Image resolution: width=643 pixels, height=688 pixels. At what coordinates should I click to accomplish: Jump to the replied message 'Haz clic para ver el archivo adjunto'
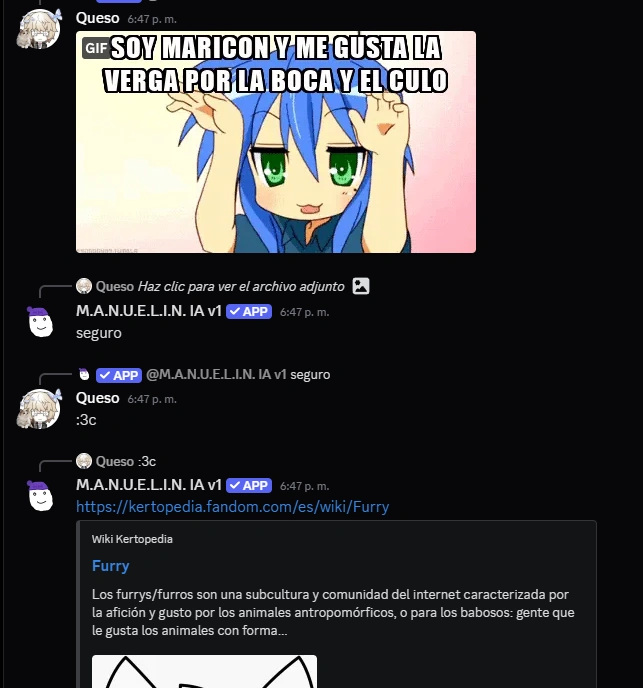click(241, 287)
